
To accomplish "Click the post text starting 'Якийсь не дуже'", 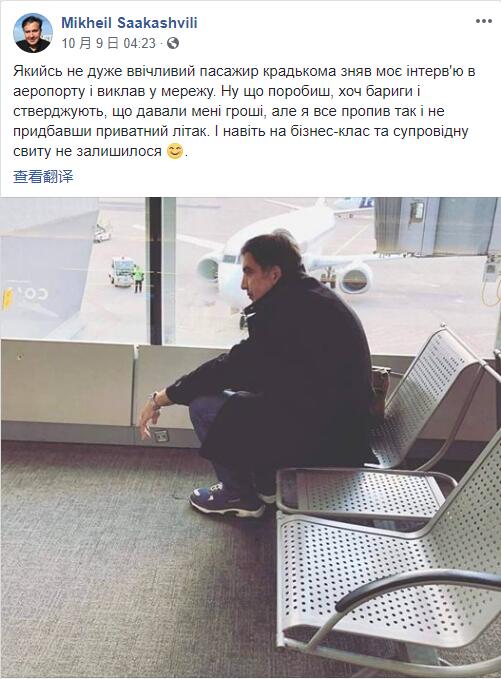I will tap(245, 111).
